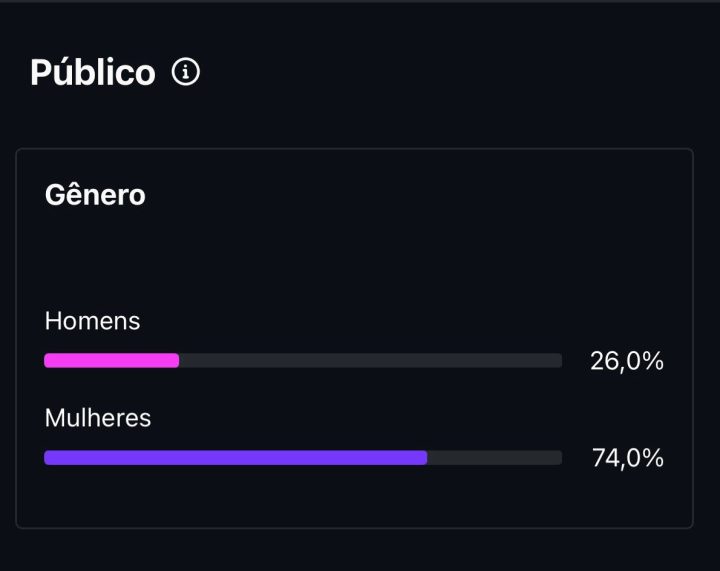Click the far right end of the Mulheres track
Viewport: 720px width, 571px height.
tap(558, 458)
